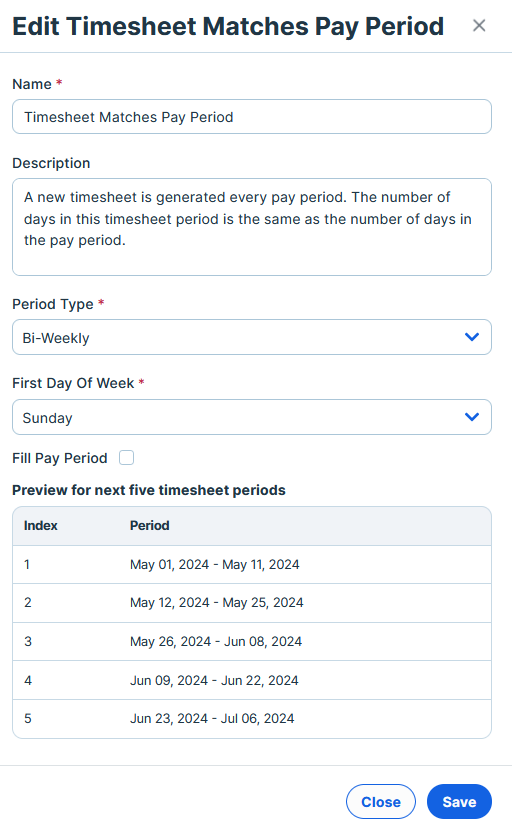Close the dialog with the X icon

pyautogui.click(x=479, y=25)
